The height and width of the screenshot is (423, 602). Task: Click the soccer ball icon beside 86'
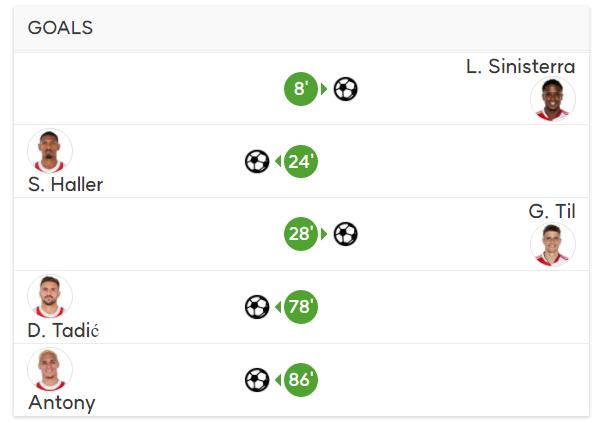257,380
